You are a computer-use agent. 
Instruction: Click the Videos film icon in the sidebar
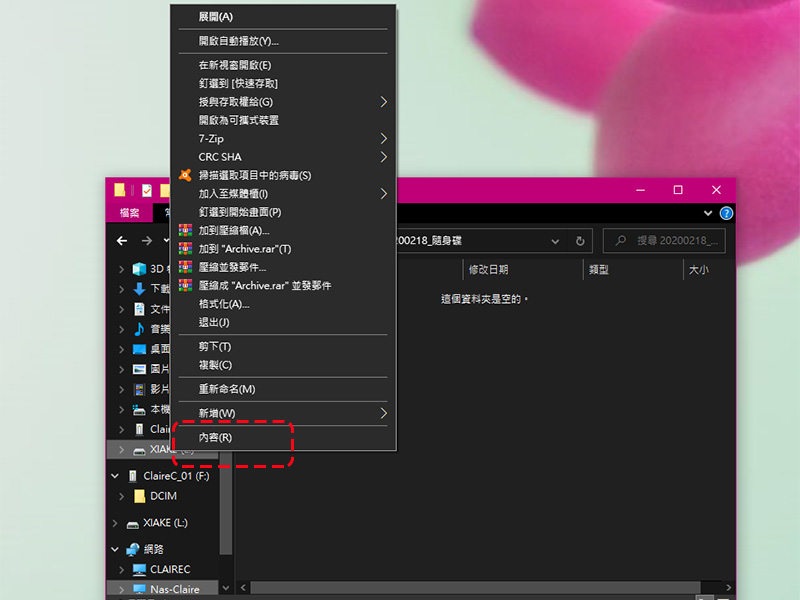[139, 390]
